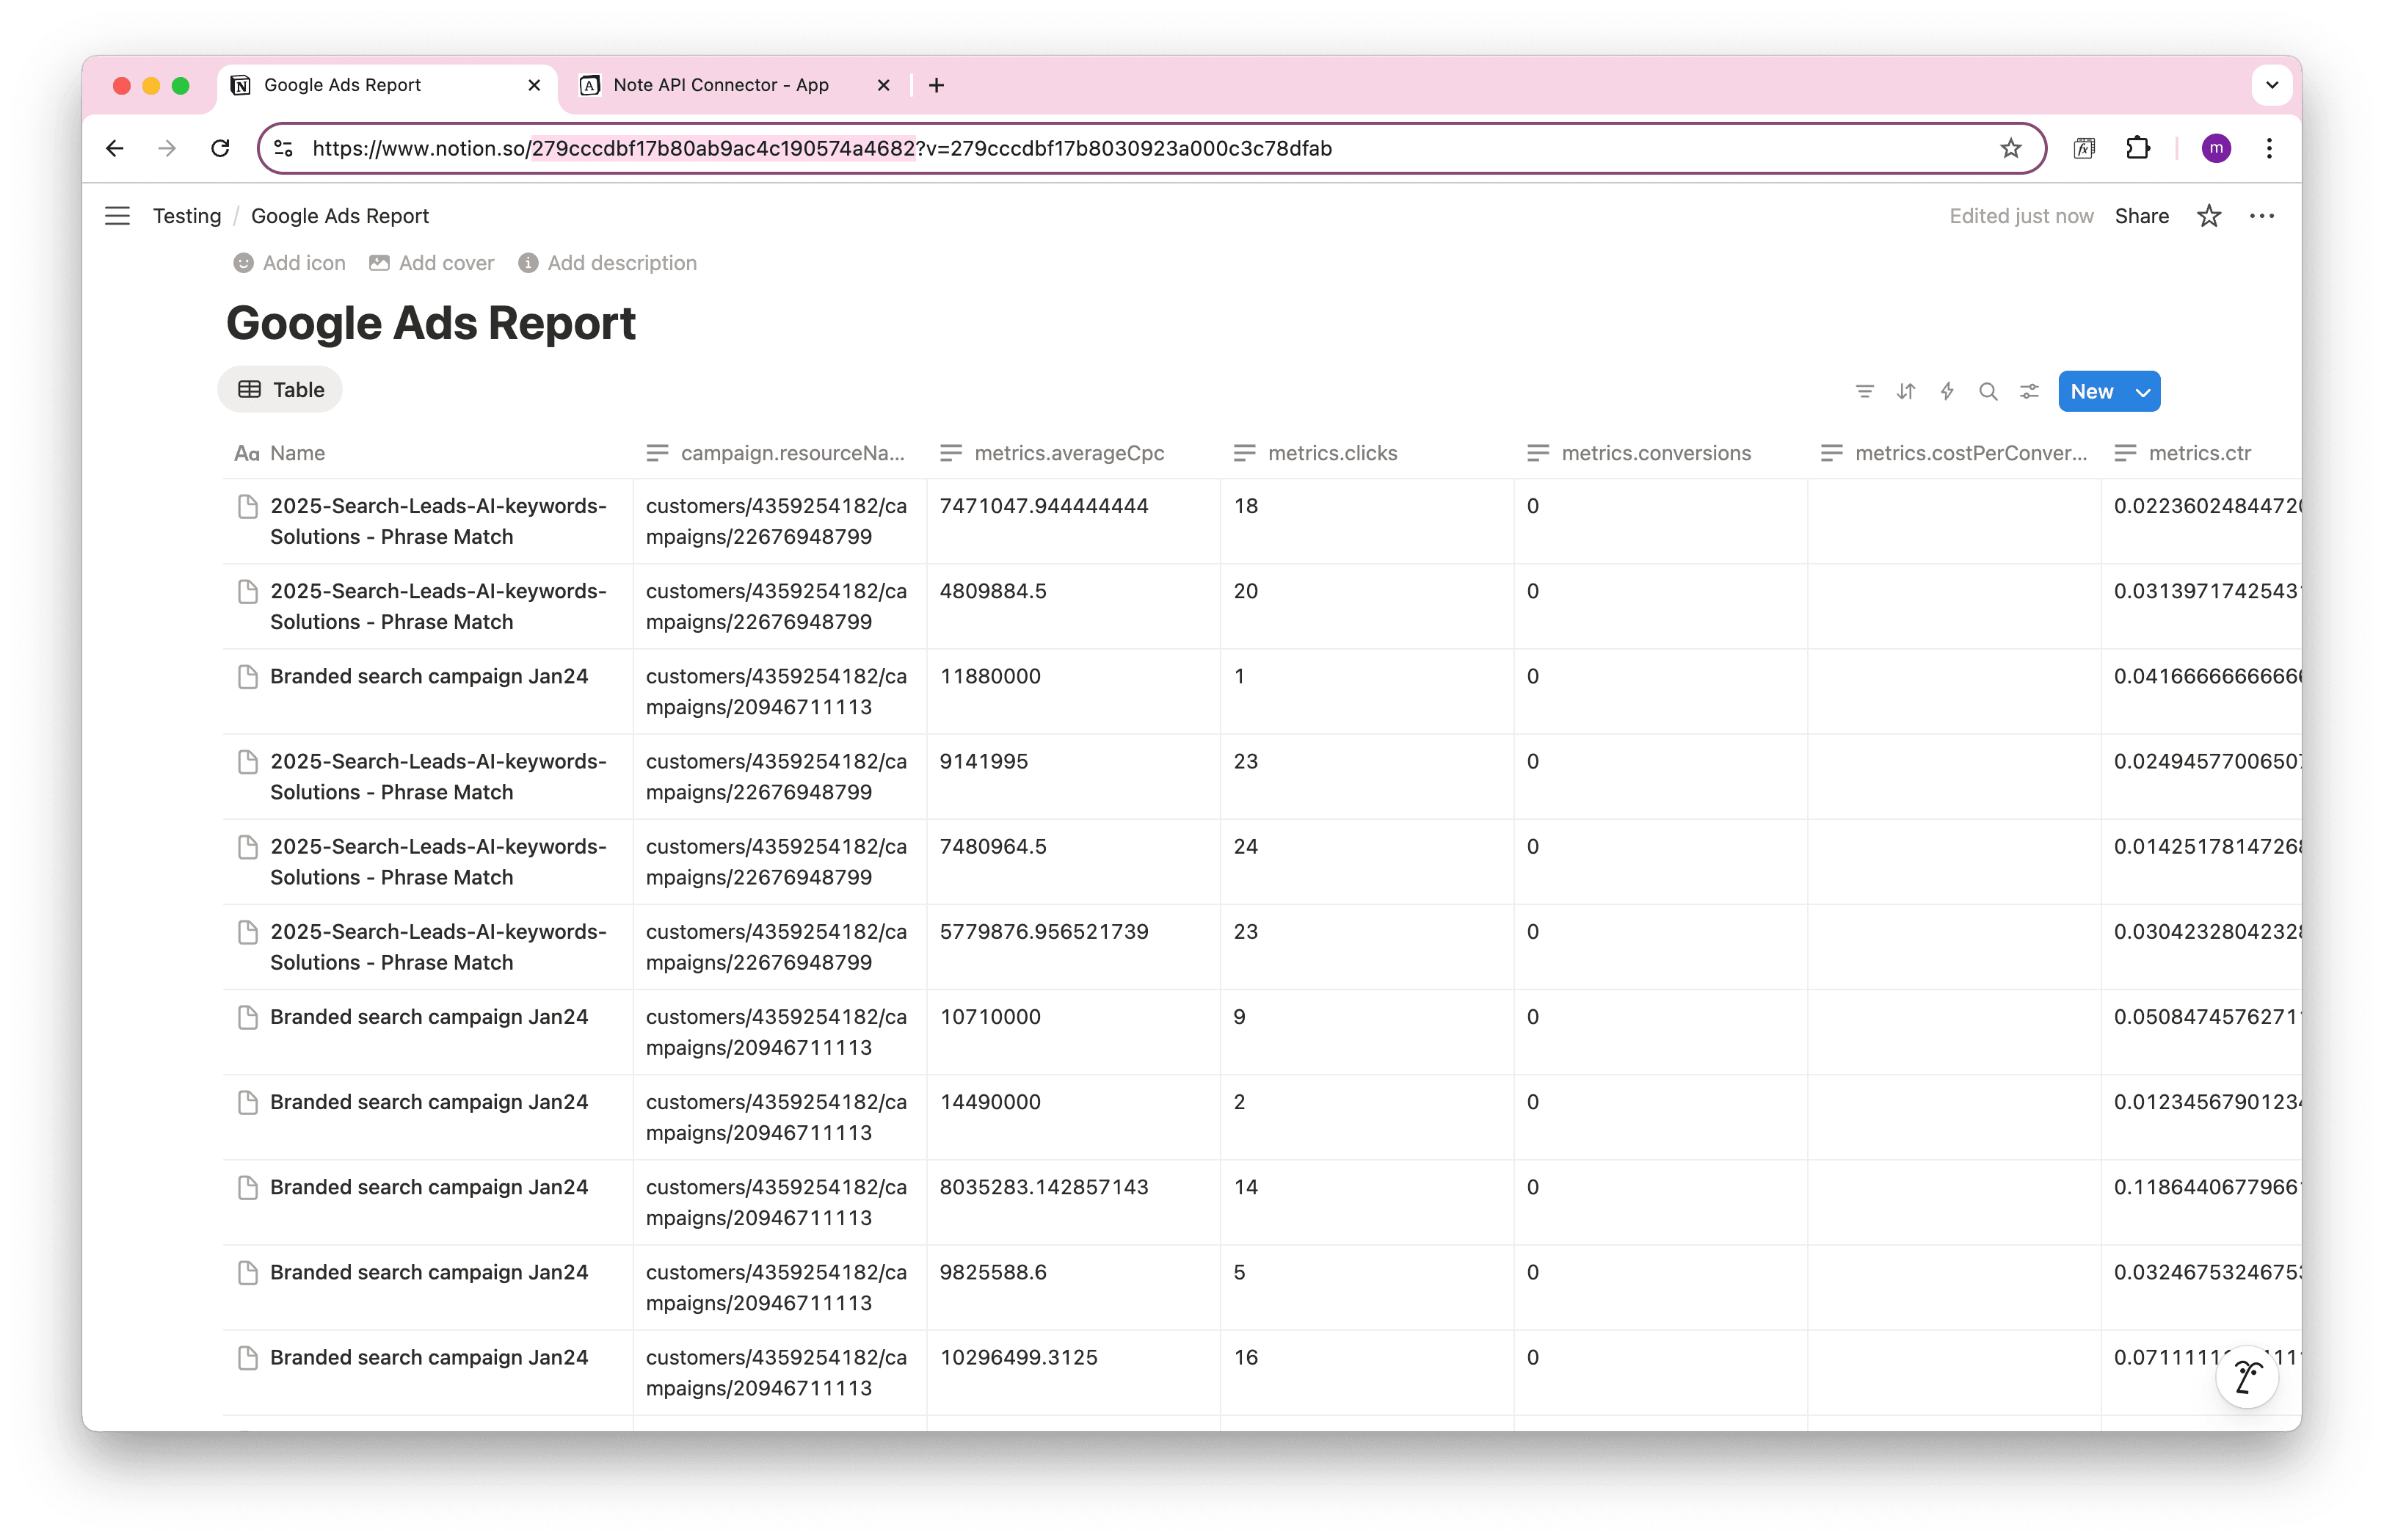Open database view settings sliders icon
This screenshot has width=2384, height=1540.
[x=2029, y=391]
